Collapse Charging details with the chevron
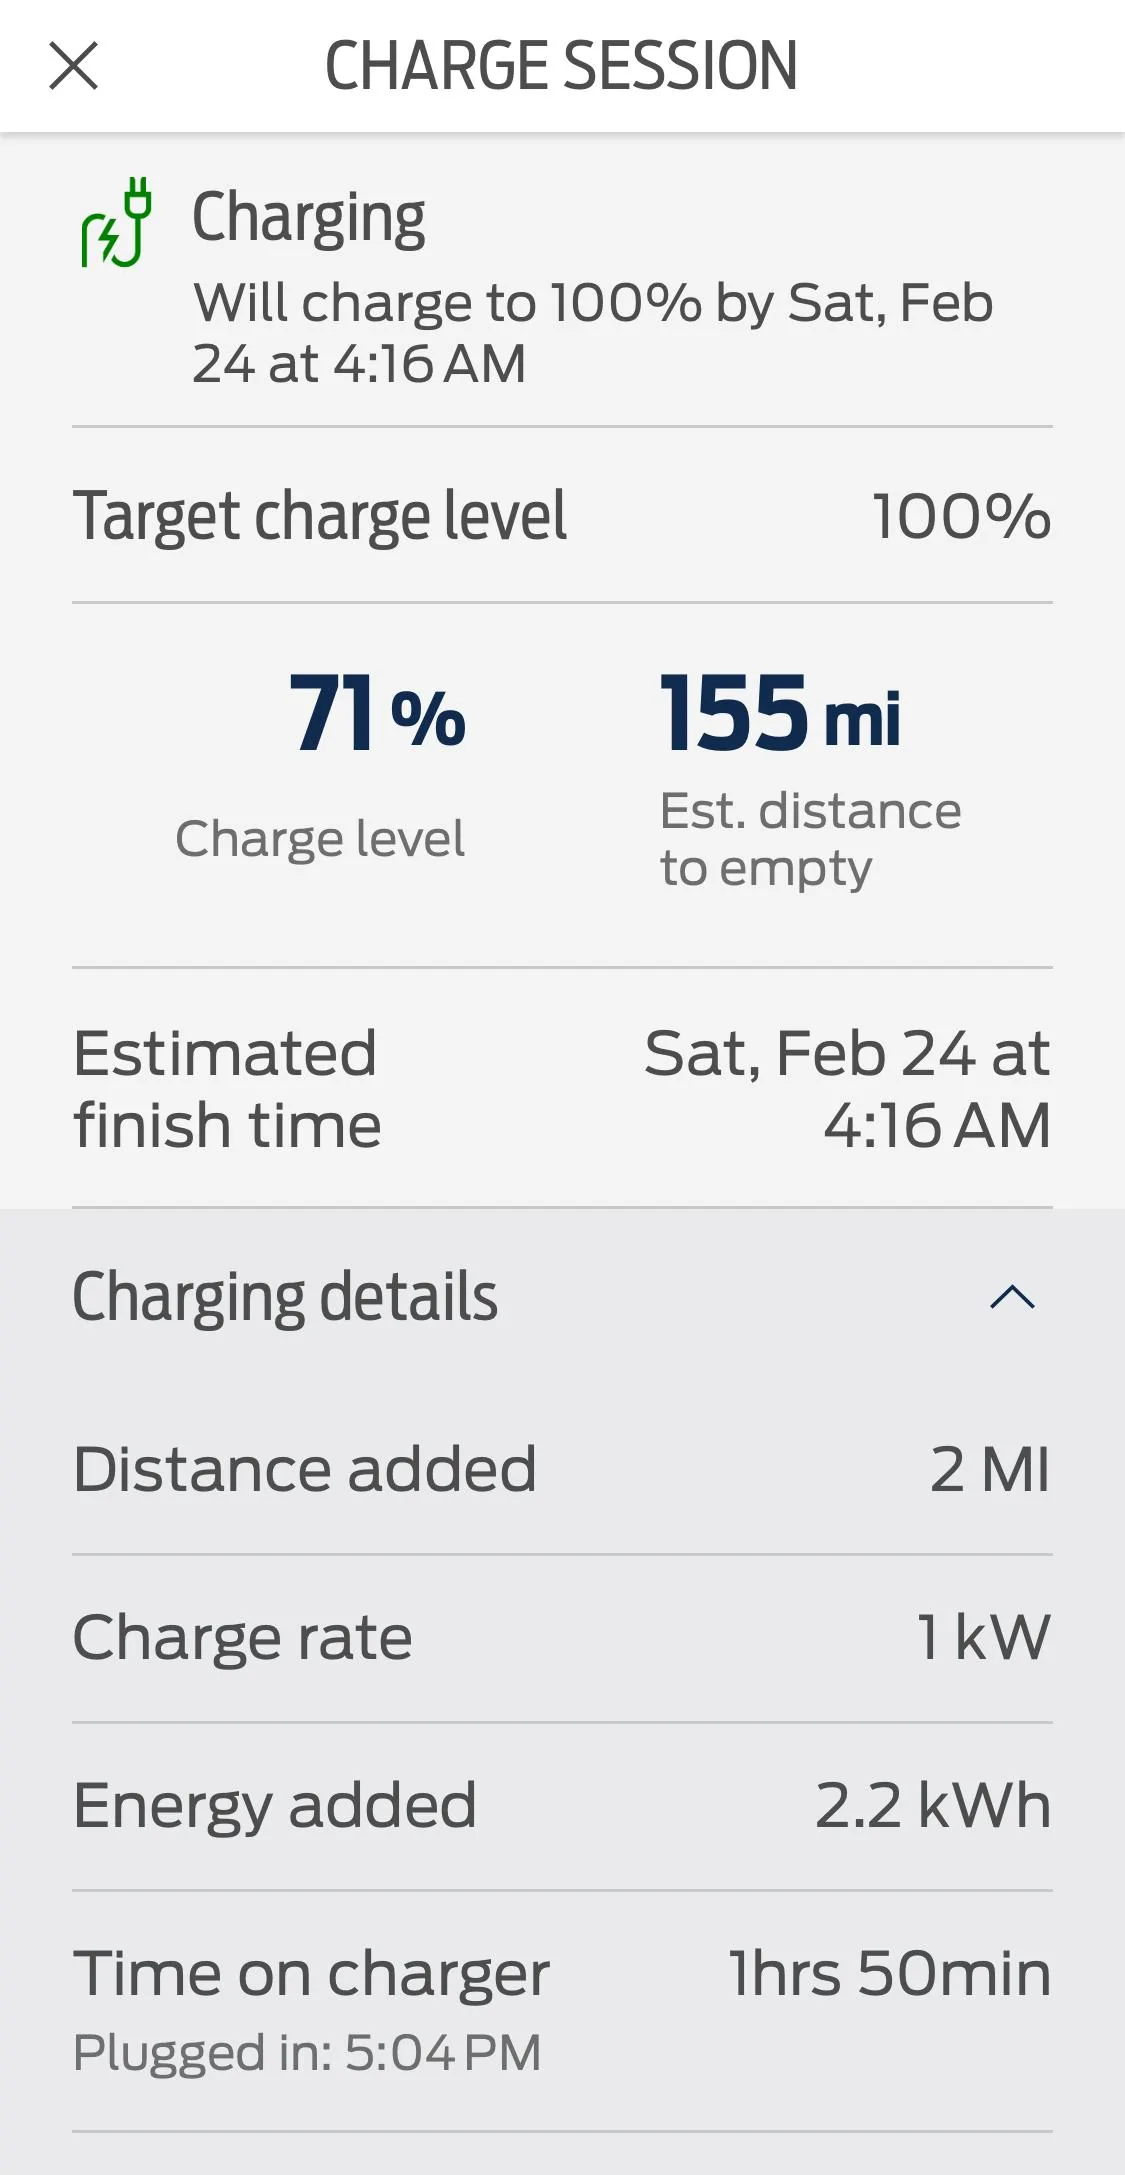The image size is (1125, 2175). tap(1012, 1297)
